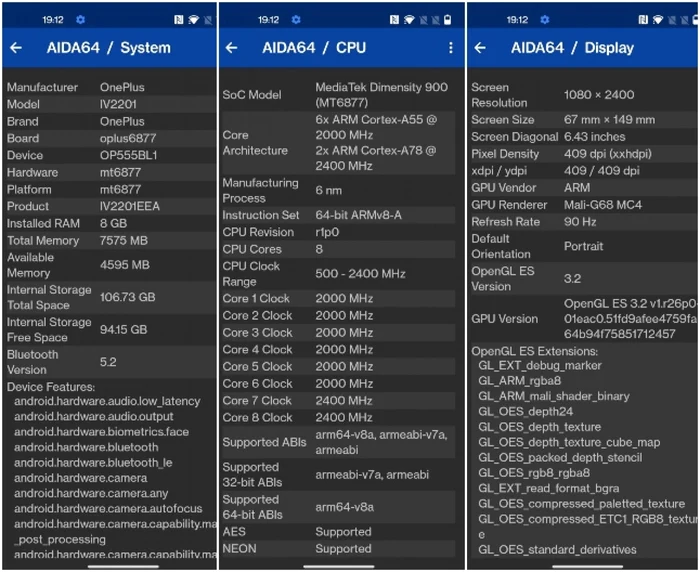Select the Installed RAM value 8 GB

(113, 223)
